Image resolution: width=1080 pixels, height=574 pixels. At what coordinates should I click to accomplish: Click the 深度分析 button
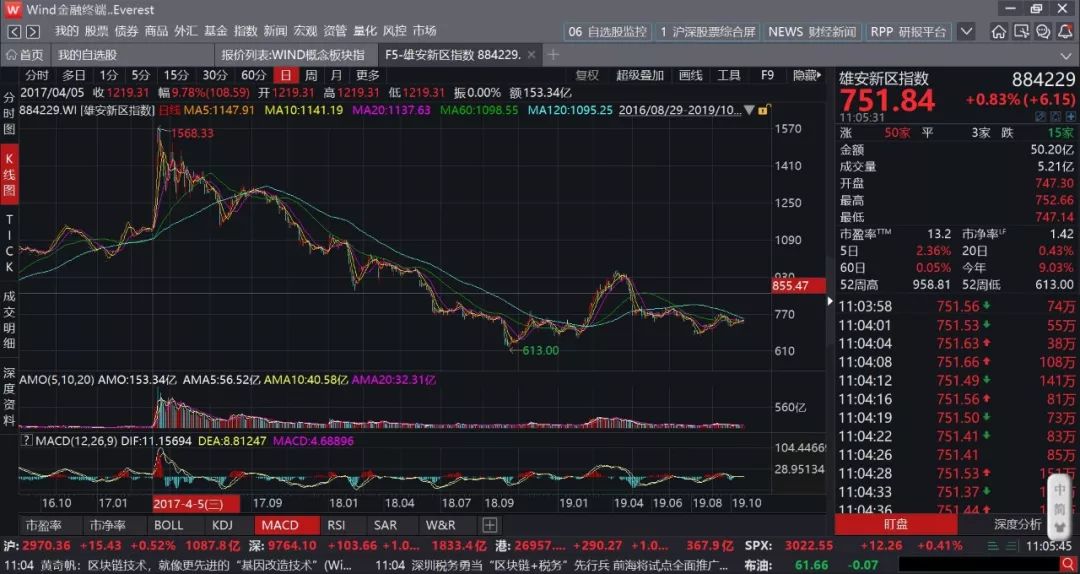pyautogui.click(x=1018, y=524)
